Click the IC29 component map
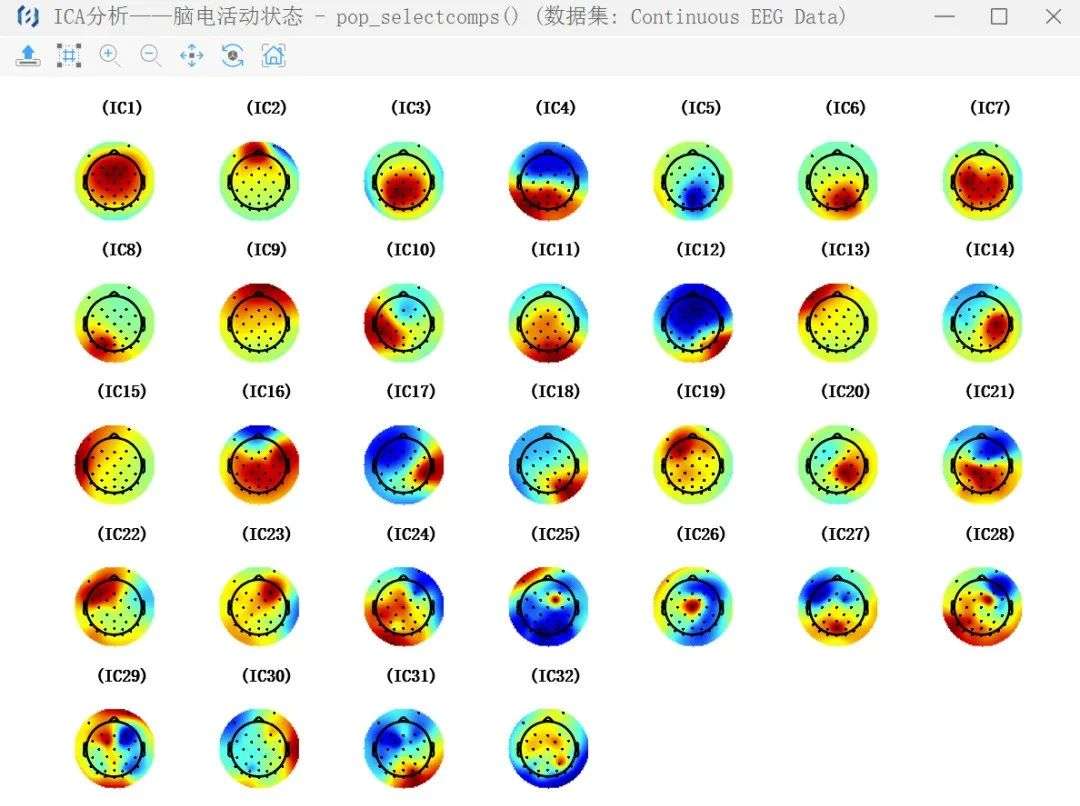This screenshot has width=1080, height=806. [114, 749]
